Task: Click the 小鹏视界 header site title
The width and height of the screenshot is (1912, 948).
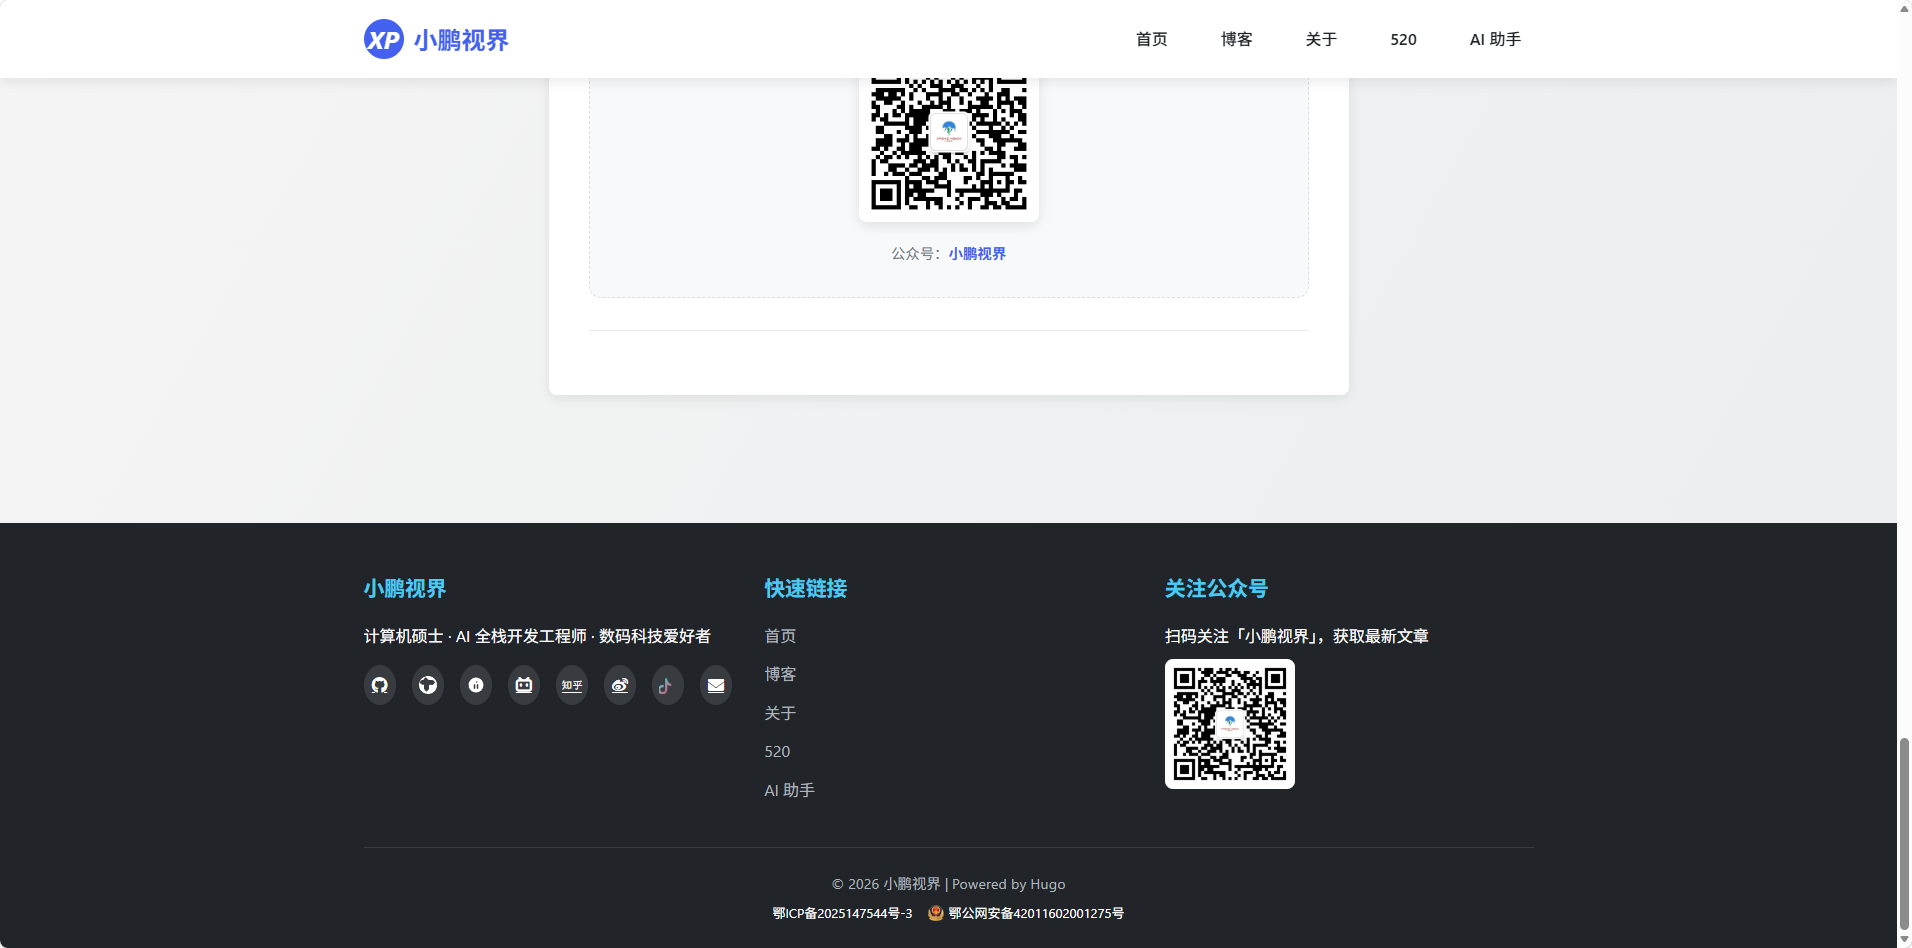Action: click(x=461, y=40)
